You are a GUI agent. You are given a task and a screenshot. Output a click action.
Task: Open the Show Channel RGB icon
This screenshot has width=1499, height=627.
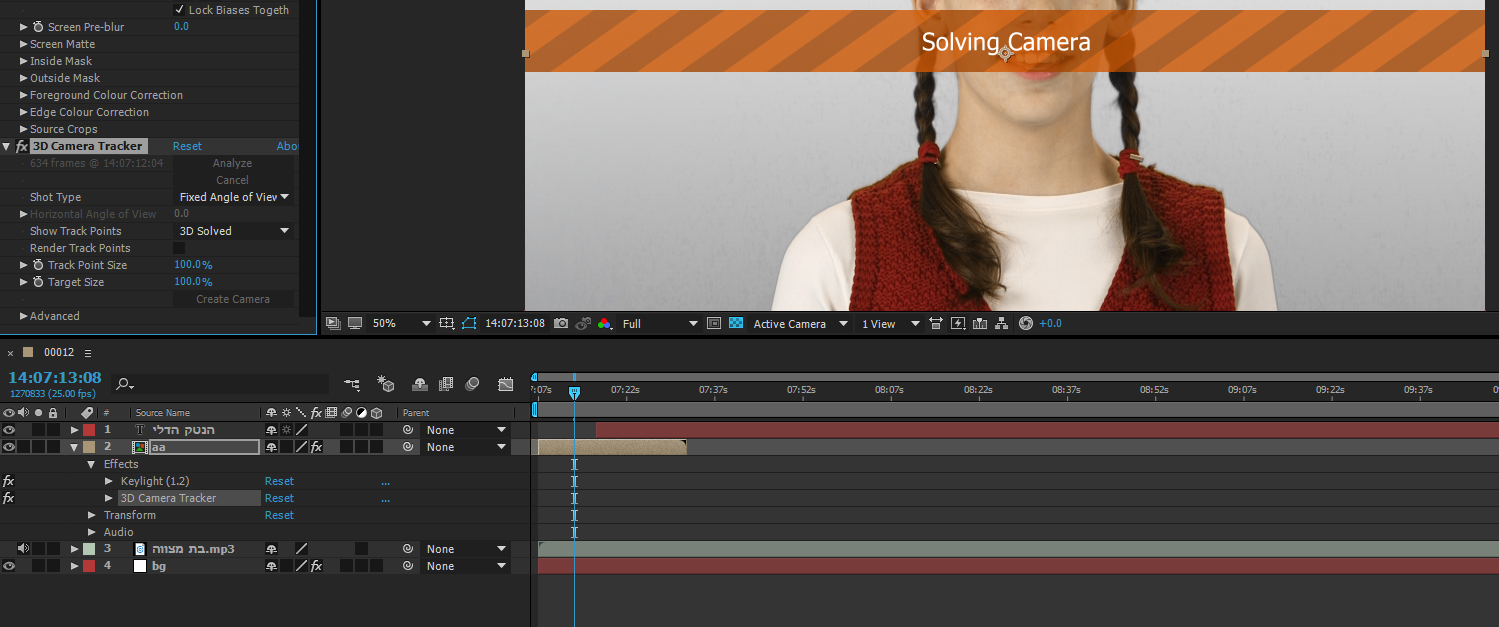coord(604,324)
